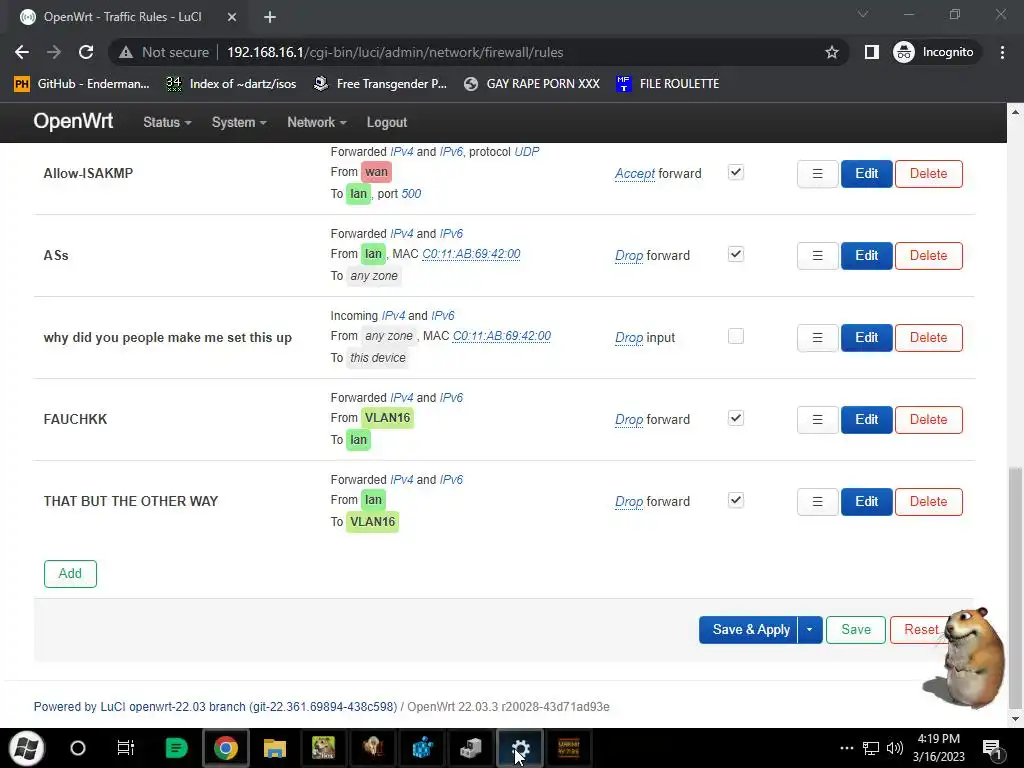
Task: Open the Index of ~dartz/isos bookmark
Action: click(x=231, y=84)
